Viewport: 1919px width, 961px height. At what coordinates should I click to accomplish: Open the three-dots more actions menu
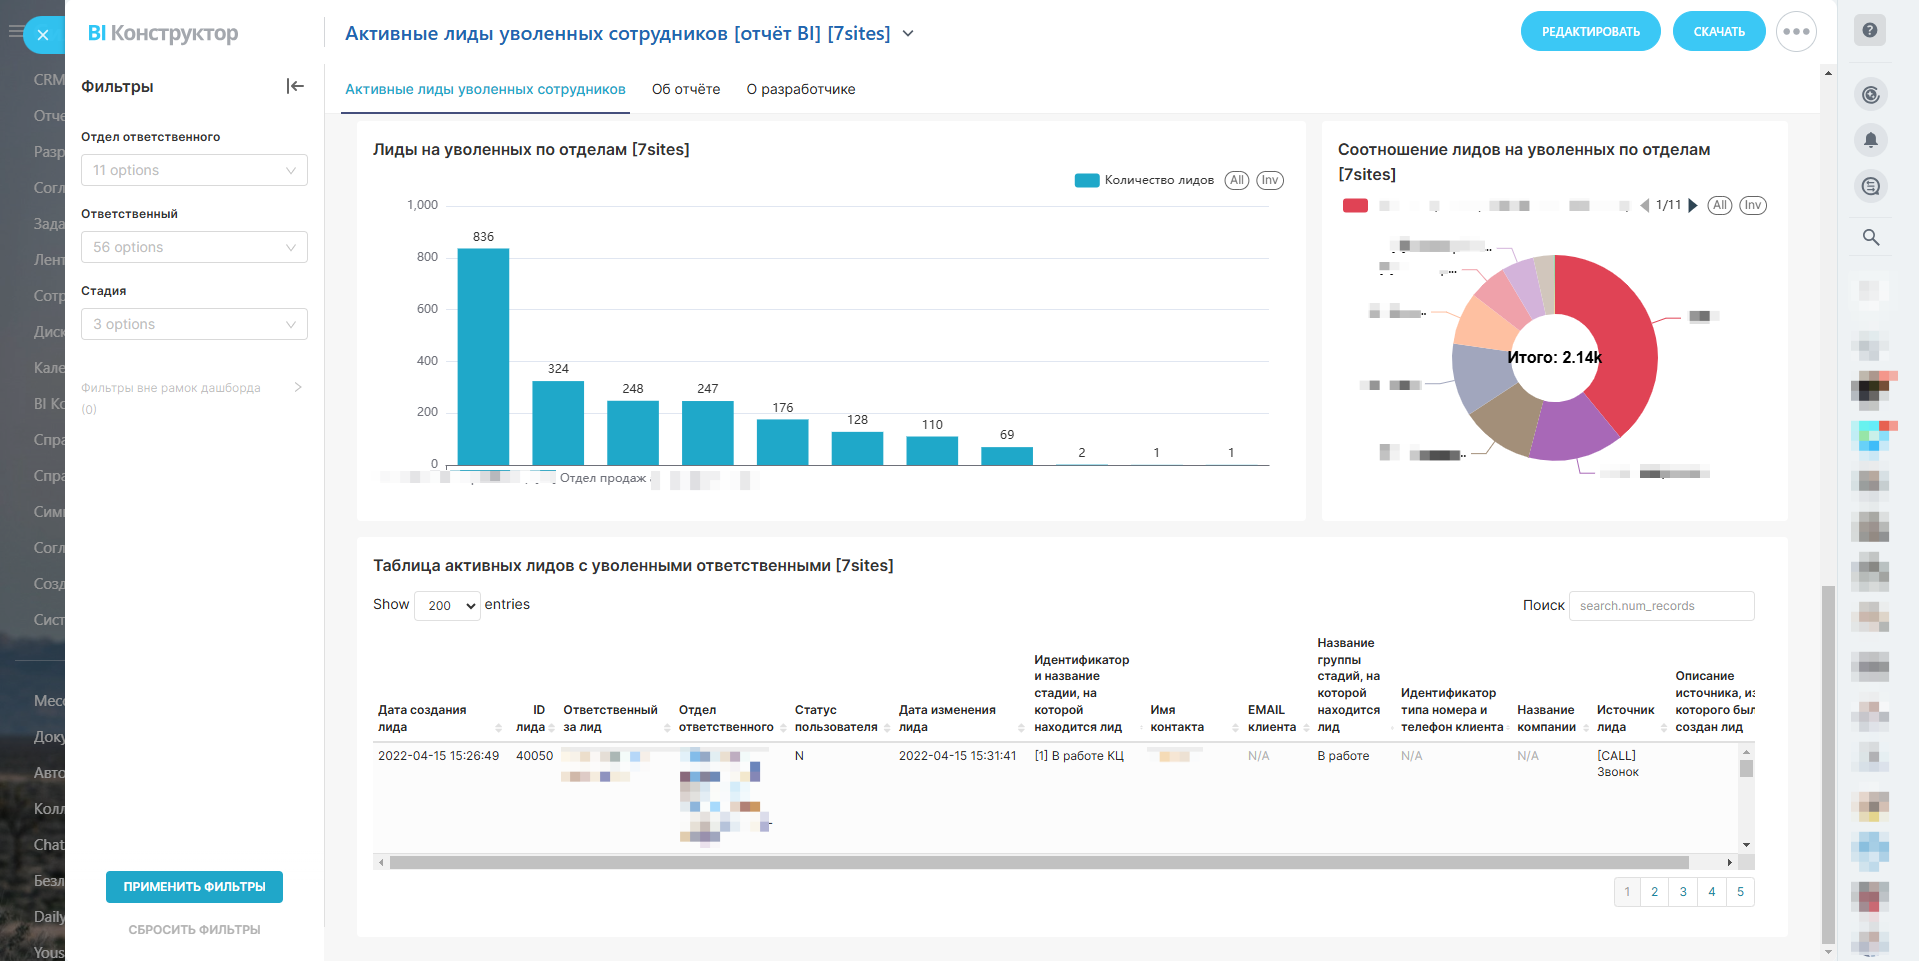point(1795,32)
